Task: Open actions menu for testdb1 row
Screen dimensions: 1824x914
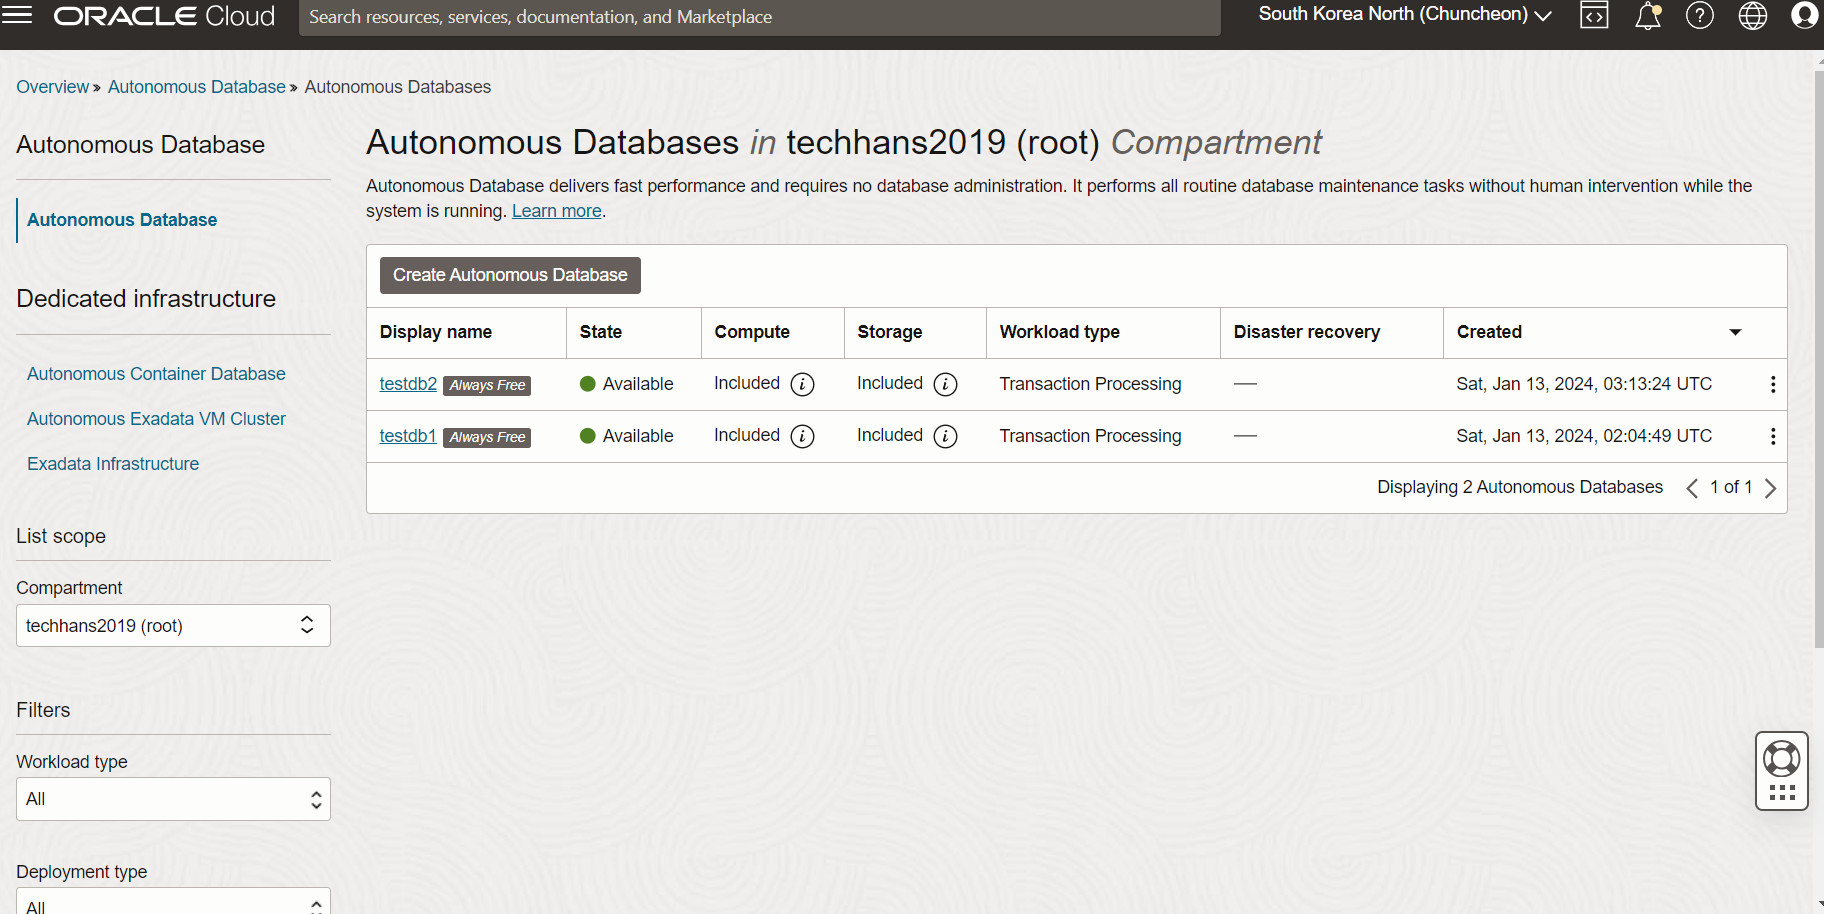Action: coord(1773,436)
